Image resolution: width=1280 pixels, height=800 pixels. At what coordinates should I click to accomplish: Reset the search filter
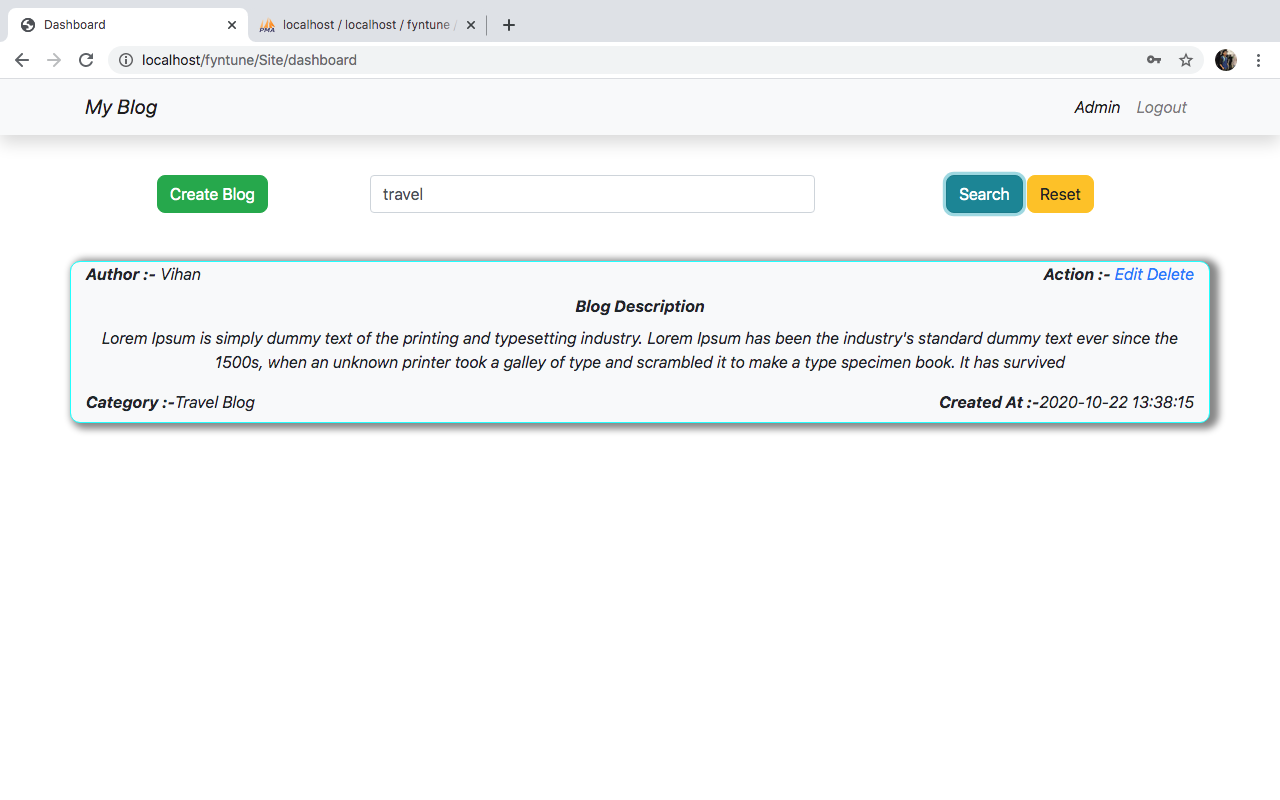[1060, 194]
